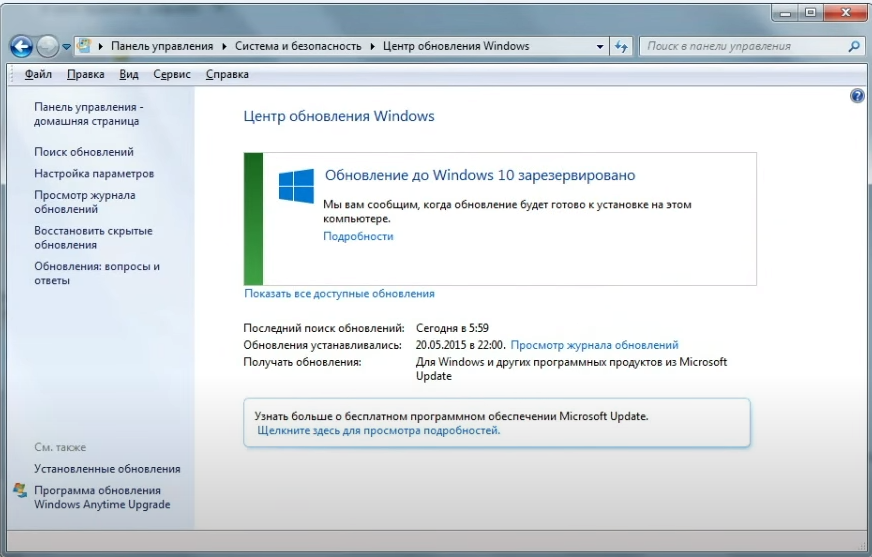This screenshot has width=872, height=557.
Task: Click Щелкните здесь для просмотра подробностей
Action: coord(379,430)
